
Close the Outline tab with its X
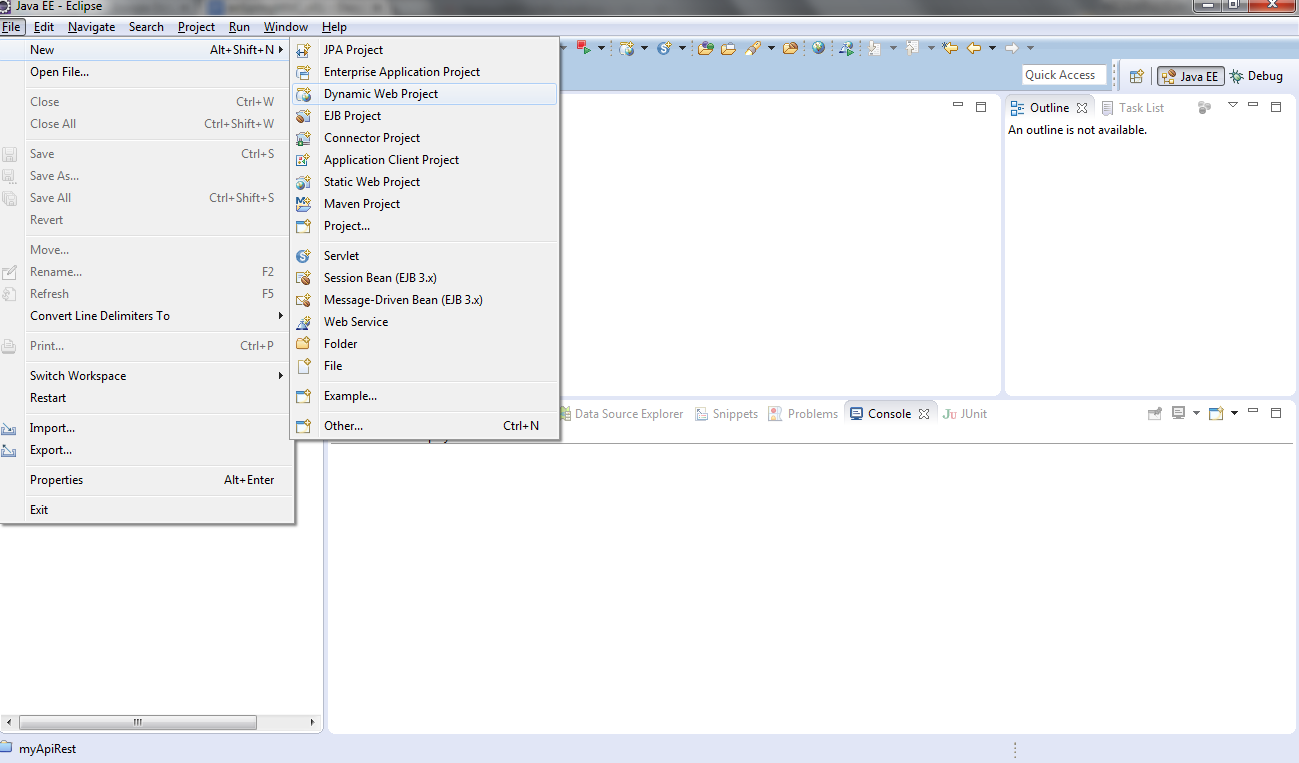[1082, 108]
